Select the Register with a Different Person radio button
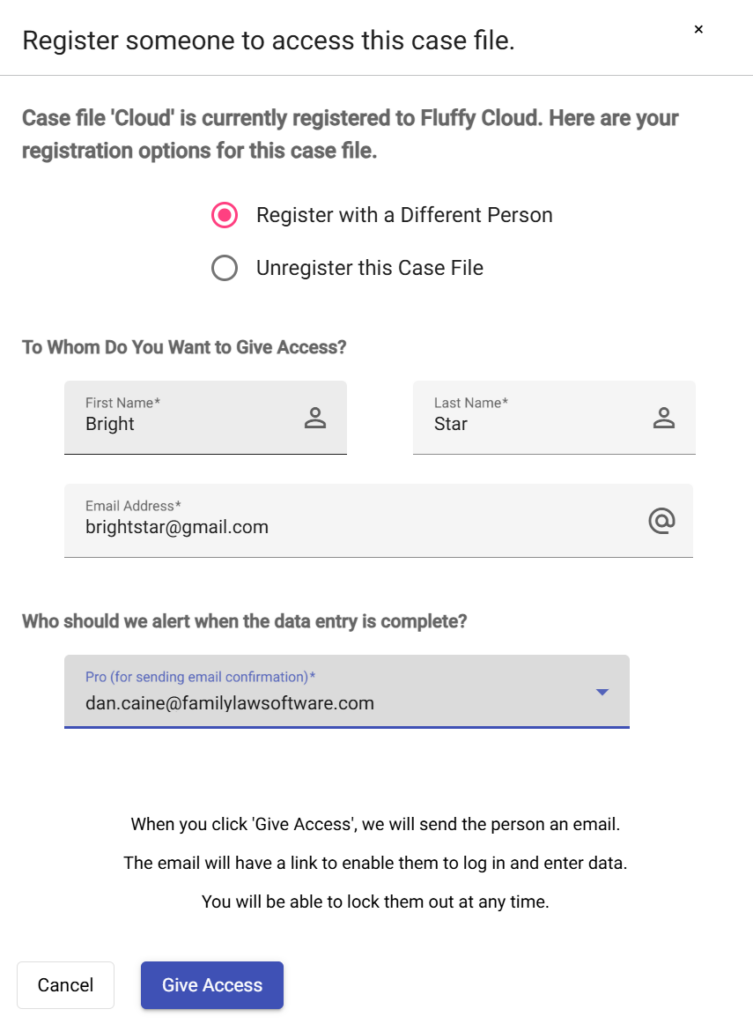This screenshot has width=753, height=1024. (x=225, y=215)
